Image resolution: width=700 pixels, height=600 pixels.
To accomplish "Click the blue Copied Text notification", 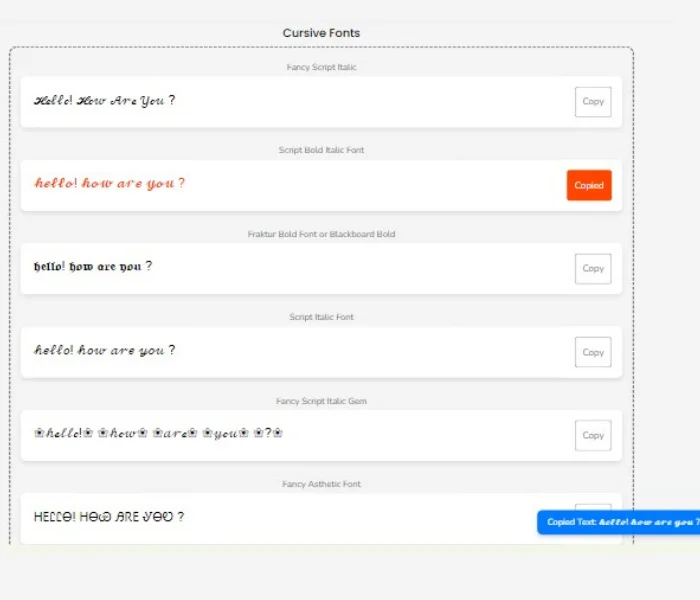I will [x=620, y=522].
